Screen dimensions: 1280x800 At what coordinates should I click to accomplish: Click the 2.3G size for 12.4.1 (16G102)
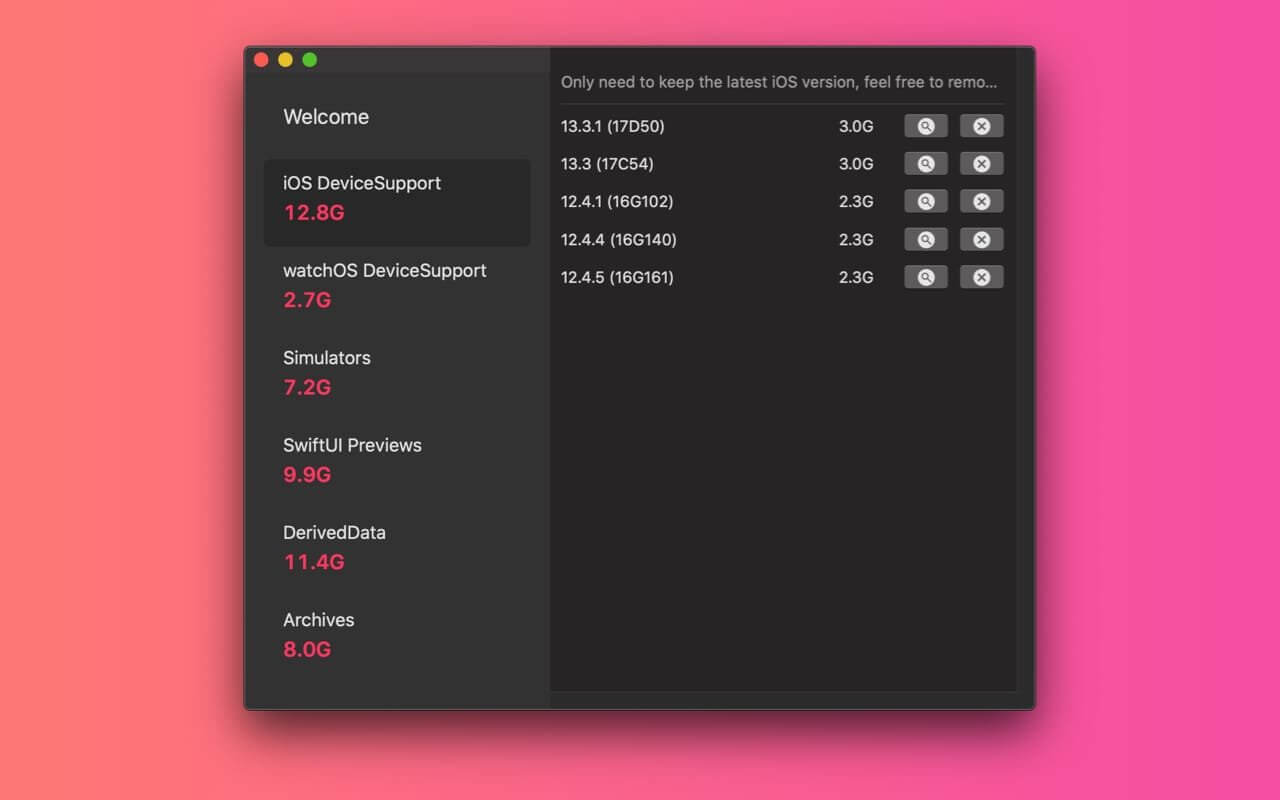pos(856,202)
